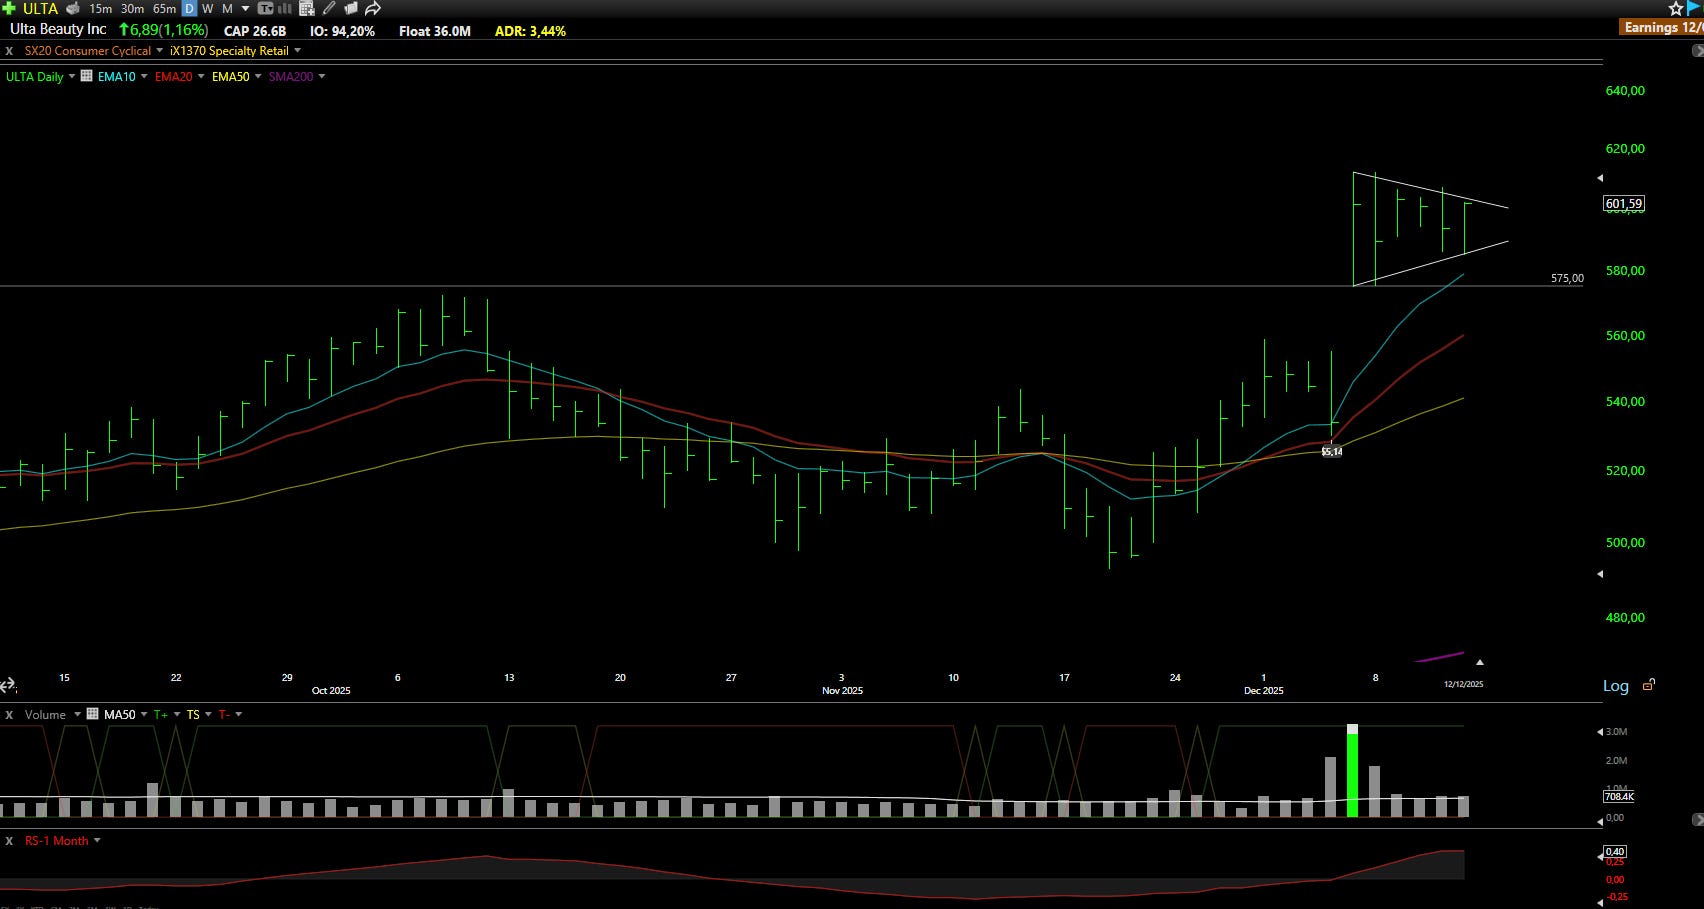Open the EMA50 indicator dropdown
This screenshot has height=909, width=1704.
(x=258, y=76)
